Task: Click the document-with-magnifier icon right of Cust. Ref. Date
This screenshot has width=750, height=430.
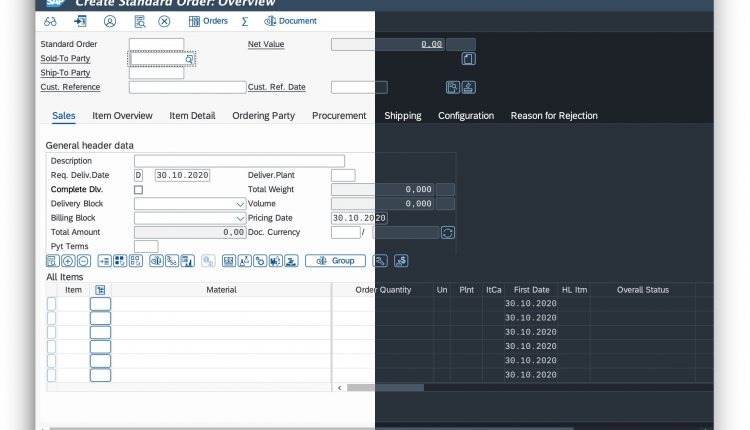Action: point(452,88)
